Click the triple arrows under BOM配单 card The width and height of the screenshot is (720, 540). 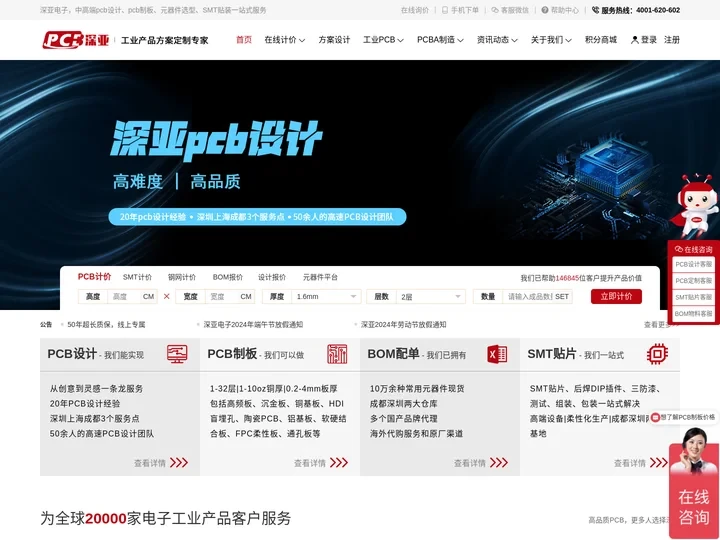(499, 462)
